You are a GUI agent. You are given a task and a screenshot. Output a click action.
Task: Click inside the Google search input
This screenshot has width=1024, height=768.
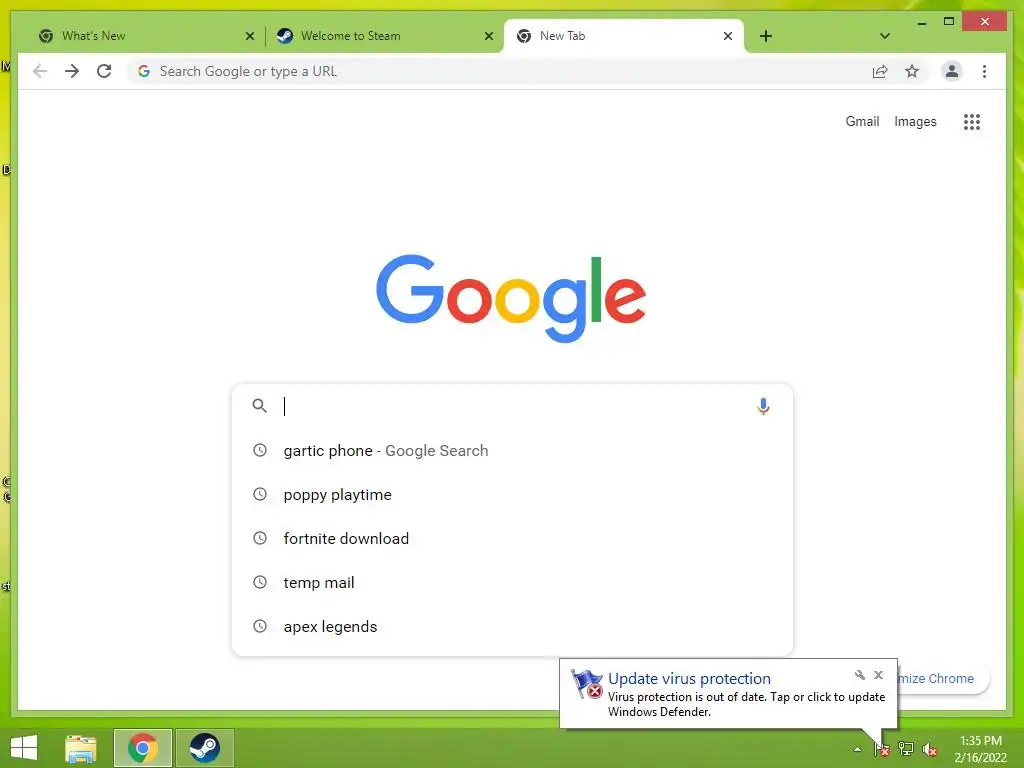(513, 406)
